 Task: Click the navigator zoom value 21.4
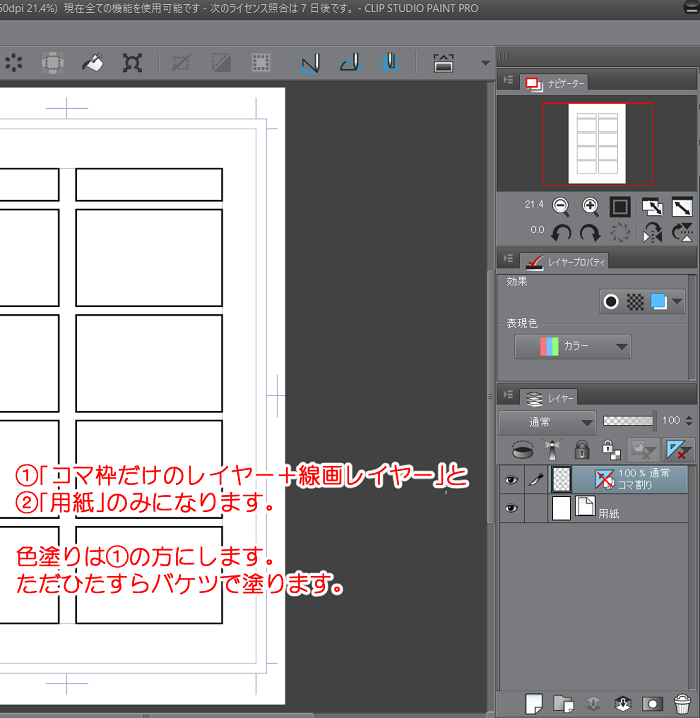[x=534, y=204]
